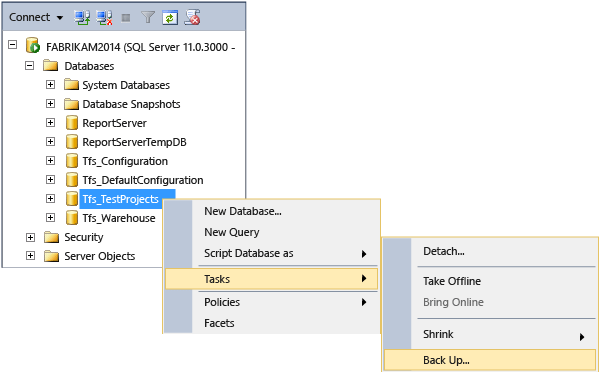
Task: Select the Security tree label
Action: [x=83, y=238]
